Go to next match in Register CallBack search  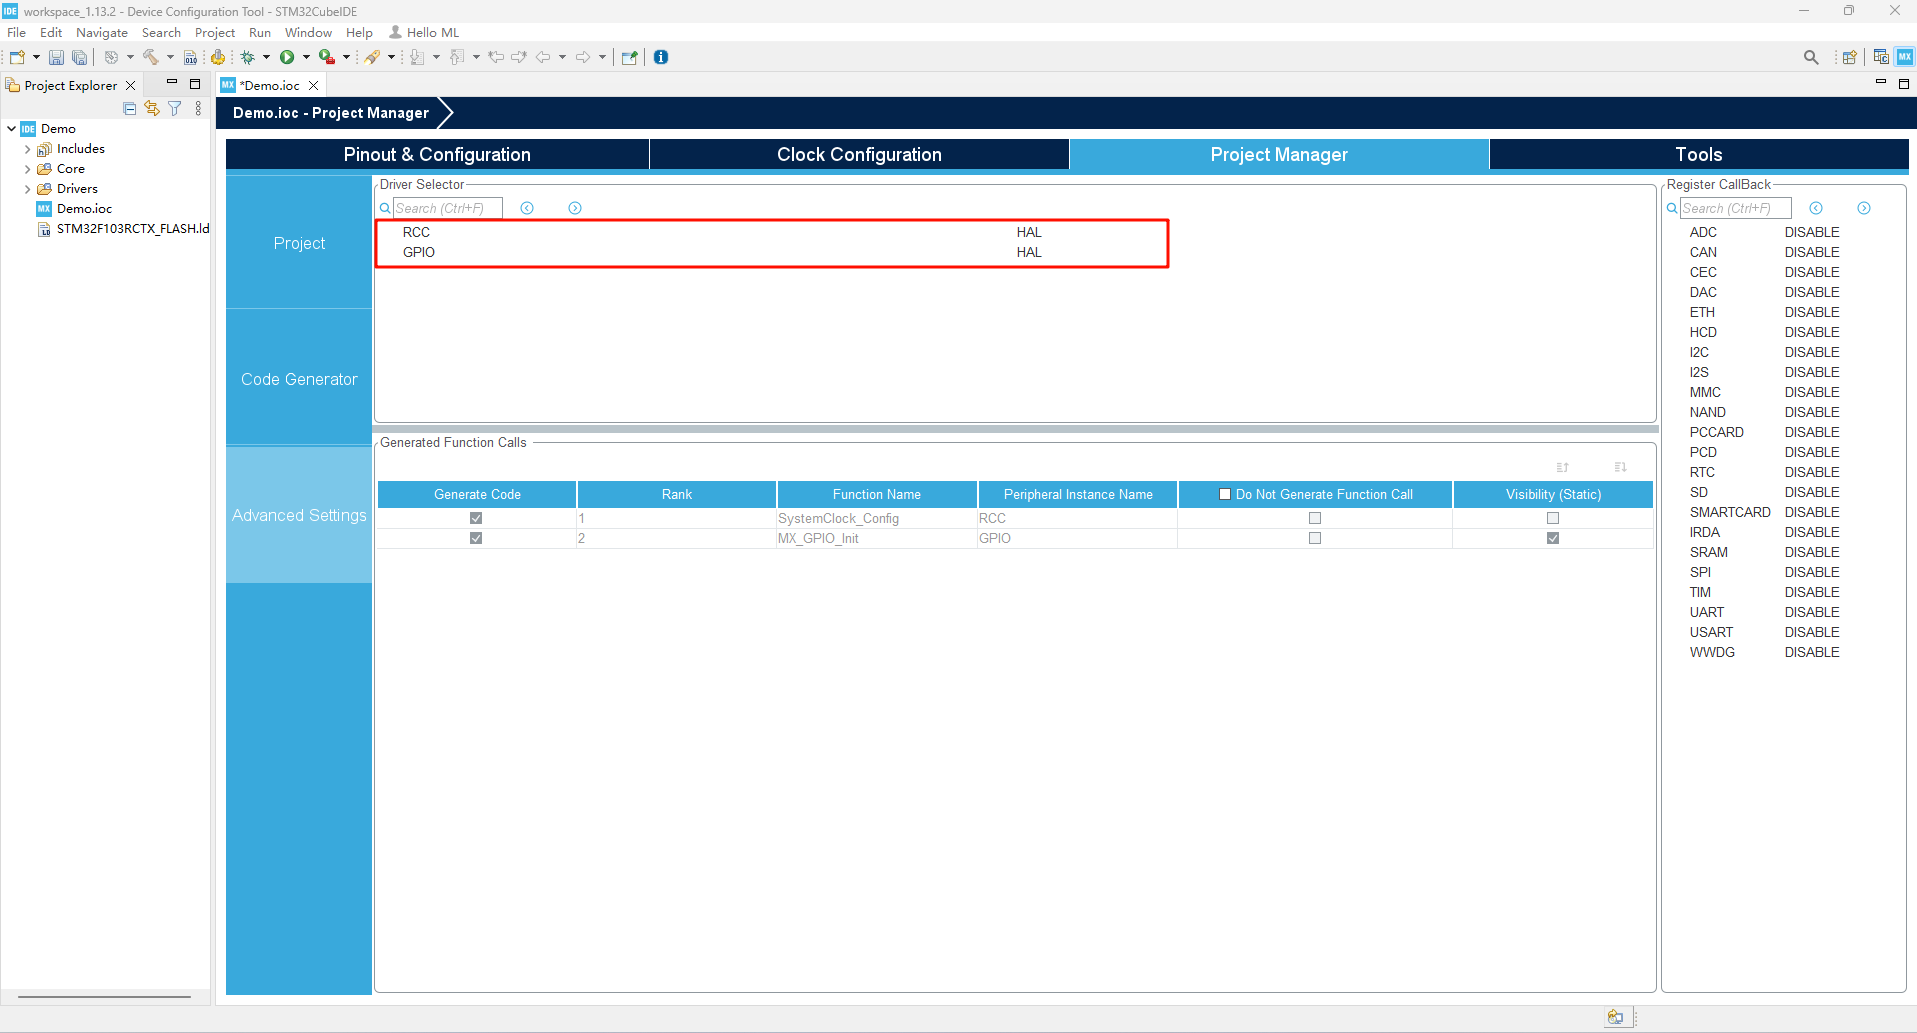point(1864,208)
